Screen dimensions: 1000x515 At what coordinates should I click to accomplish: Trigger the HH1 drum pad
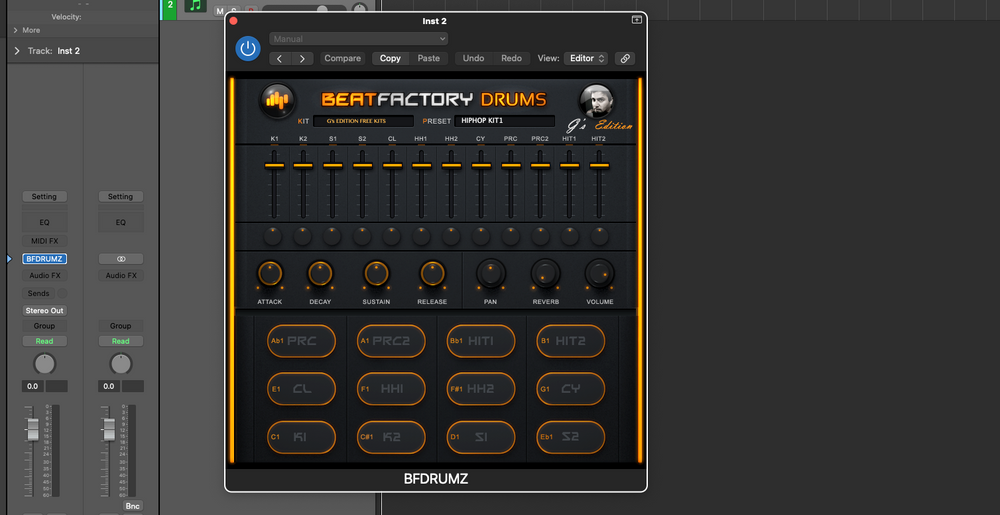[x=391, y=389]
